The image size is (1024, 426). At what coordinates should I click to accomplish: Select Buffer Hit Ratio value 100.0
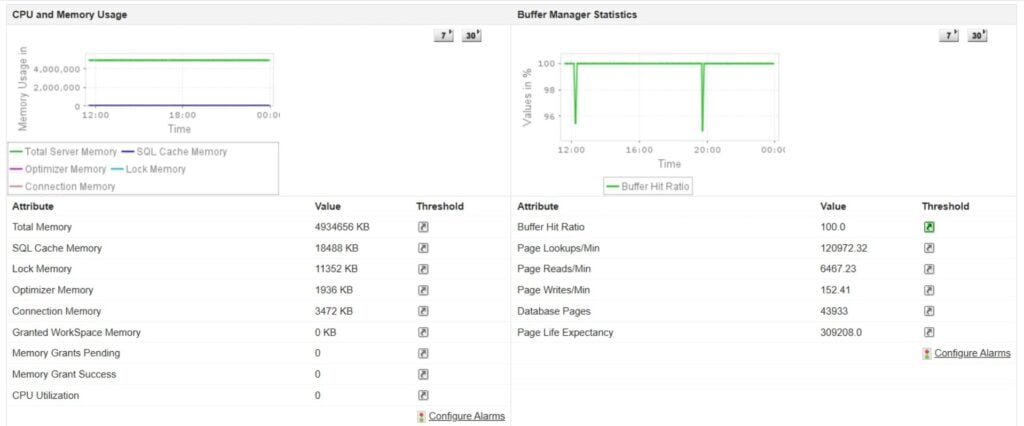[833, 227]
